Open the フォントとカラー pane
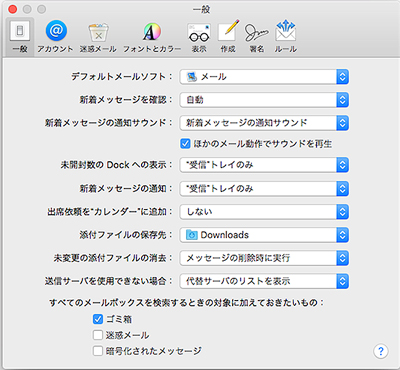This screenshot has height=370, width=400. tap(152, 37)
